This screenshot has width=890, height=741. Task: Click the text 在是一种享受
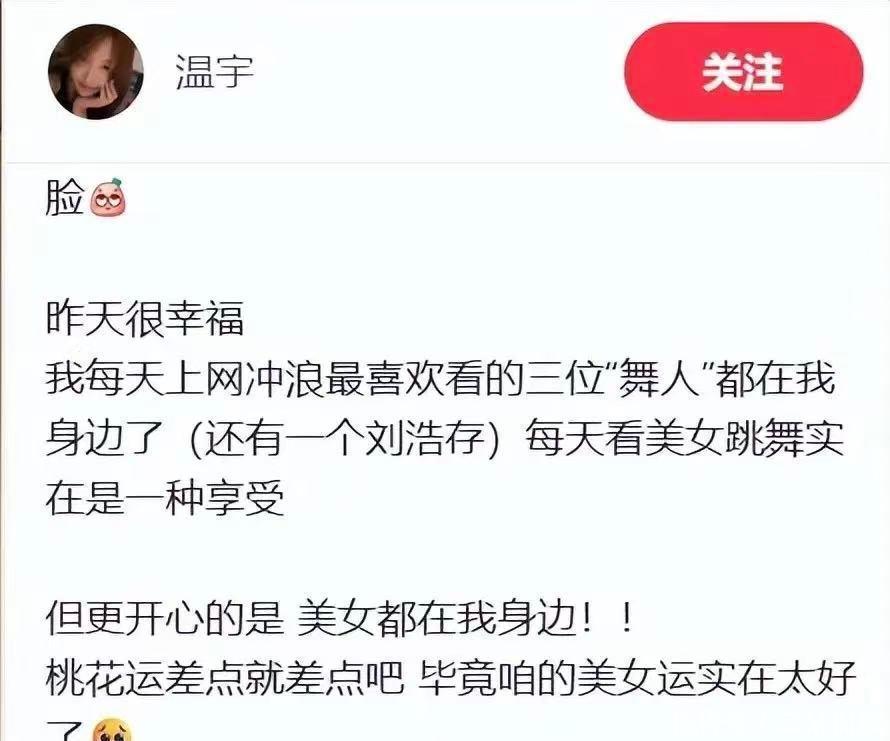[x=165, y=498]
